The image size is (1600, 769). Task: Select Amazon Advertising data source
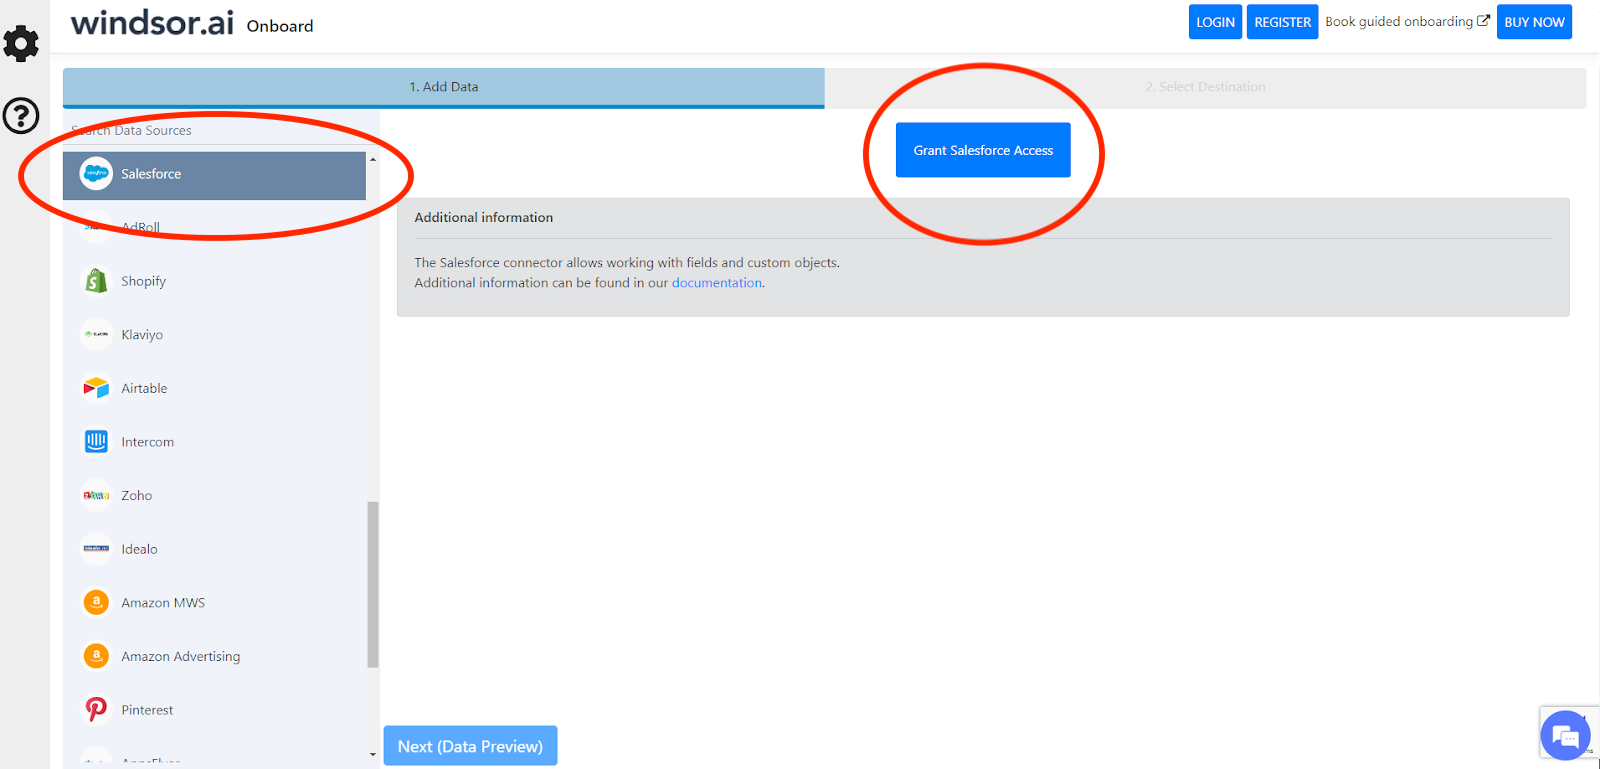(214, 656)
